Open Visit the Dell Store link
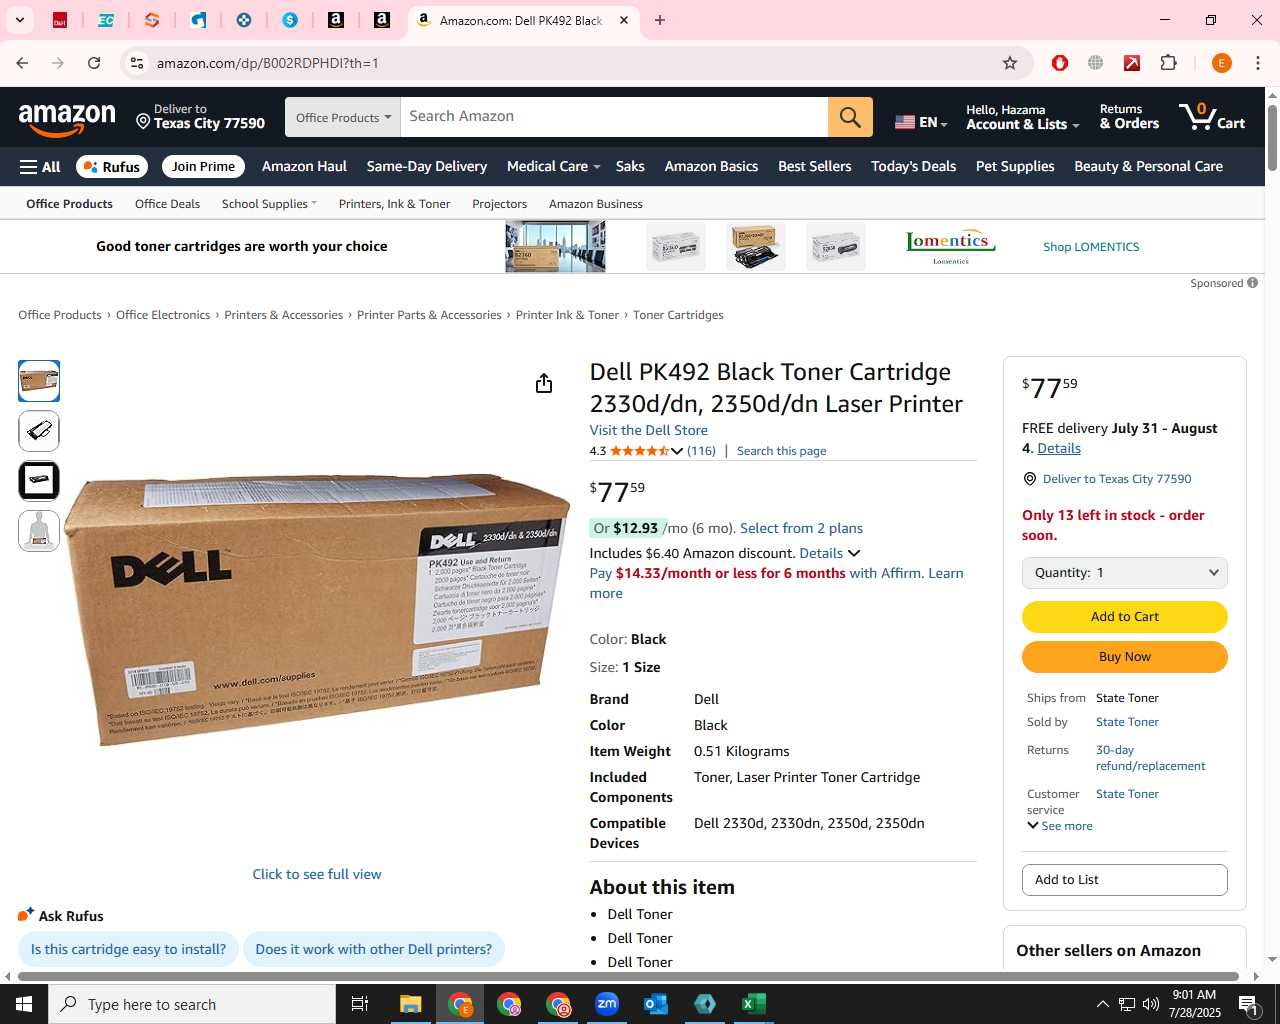Image resolution: width=1280 pixels, height=1024 pixels. pyautogui.click(x=648, y=430)
